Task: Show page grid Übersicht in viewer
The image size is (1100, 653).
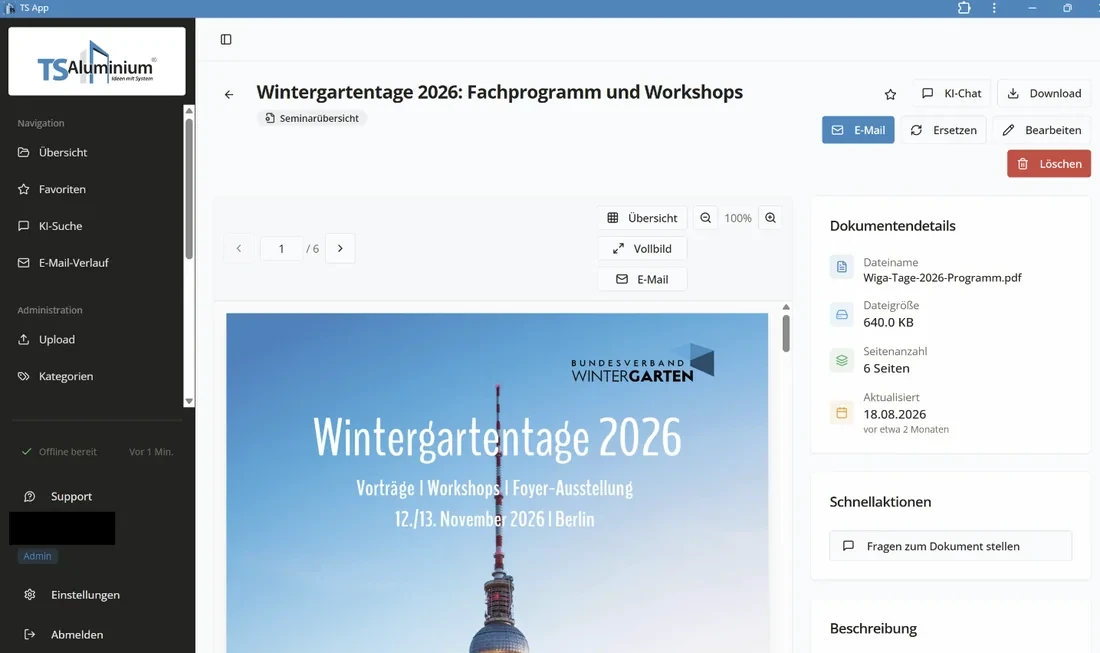Action: click(x=642, y=218)
